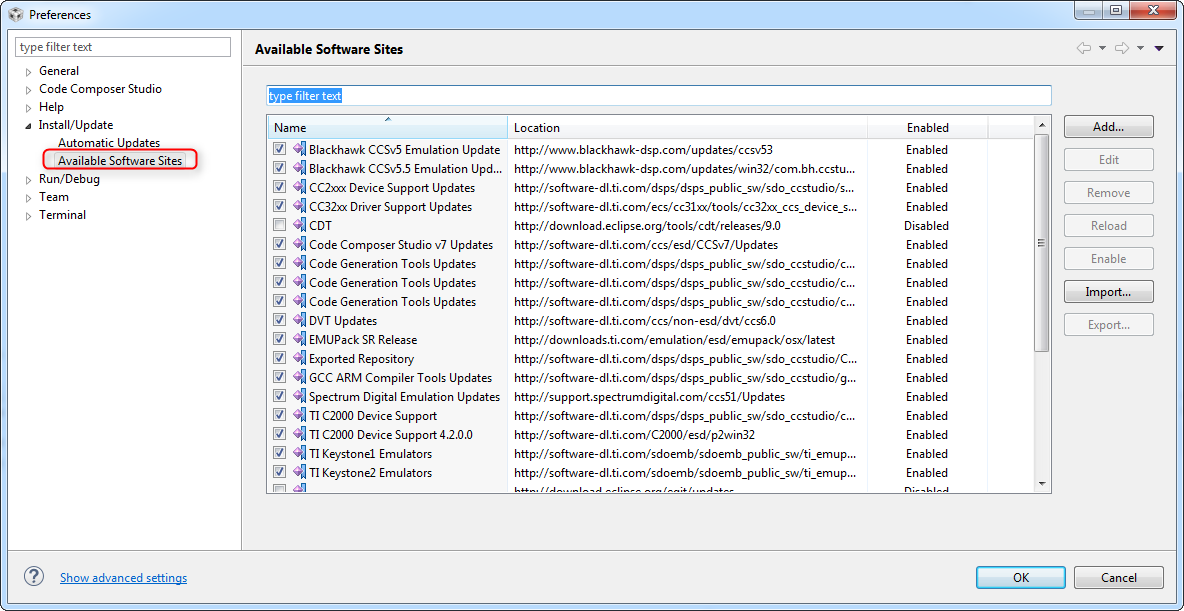The width and height of the screenshot is (1184, 611).
Task: Click the repository icon next to DVT Updates
Action: point(299,320)
